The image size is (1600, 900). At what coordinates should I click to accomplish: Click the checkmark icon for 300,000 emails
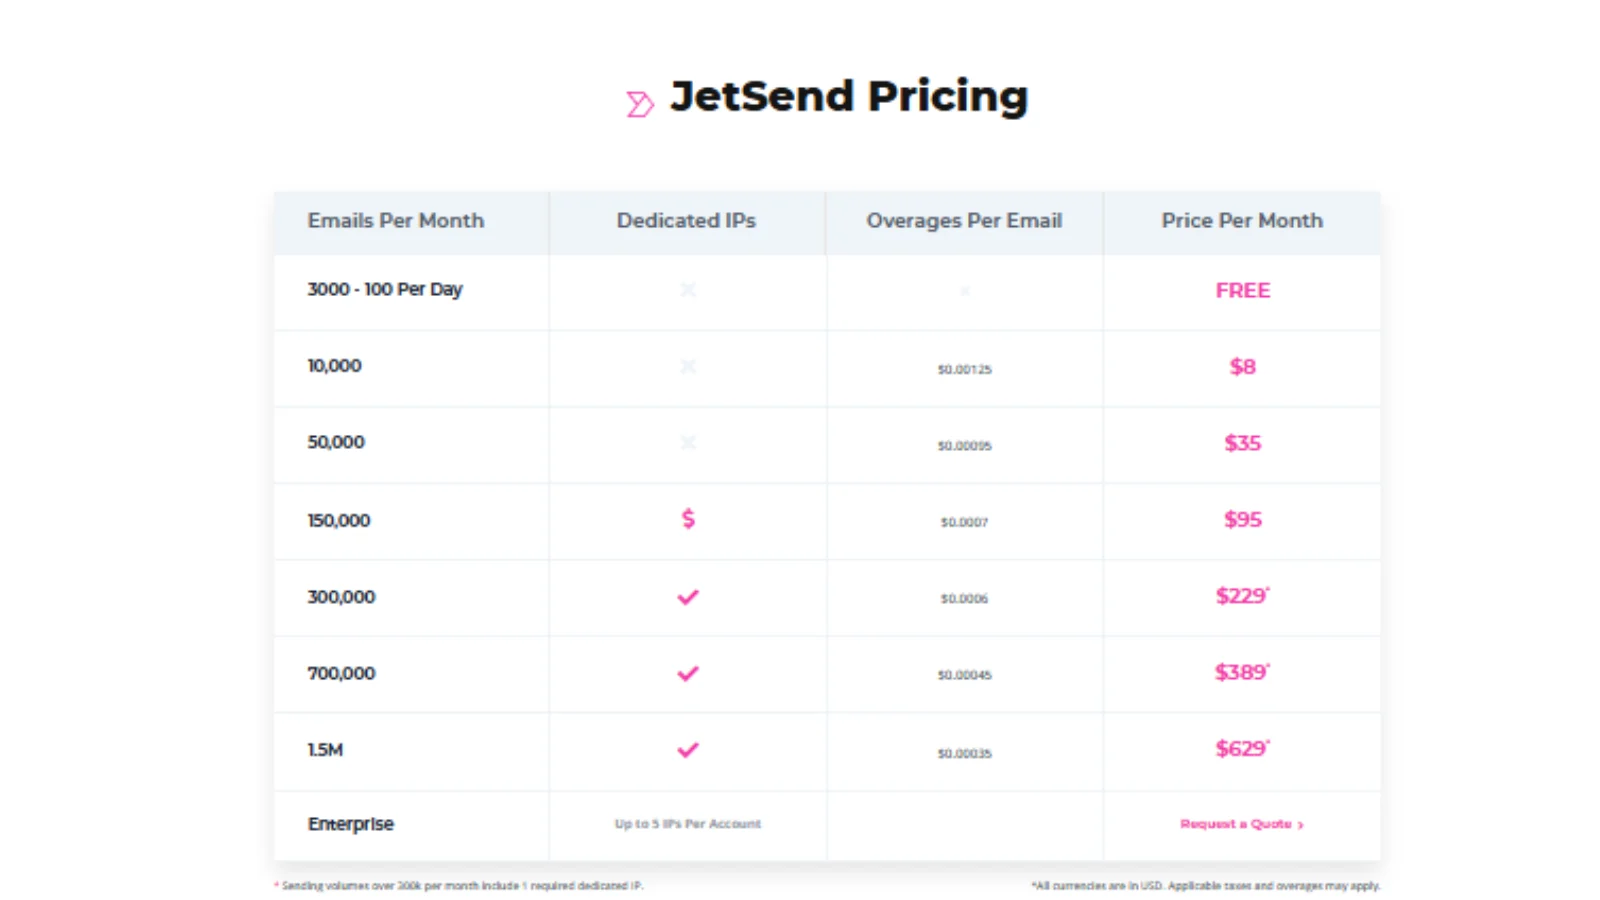coord(687,597)
